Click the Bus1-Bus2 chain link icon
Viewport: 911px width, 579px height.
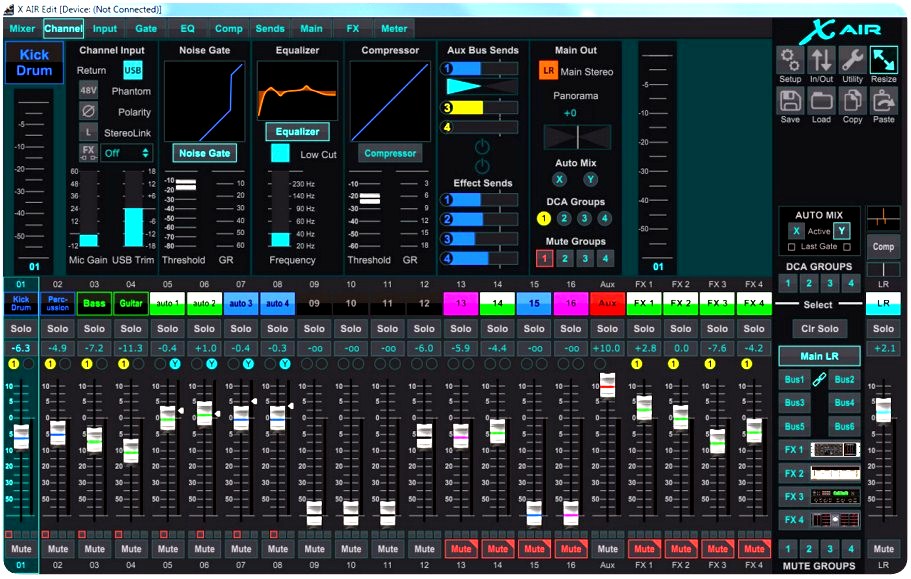[x=819, y=380]
